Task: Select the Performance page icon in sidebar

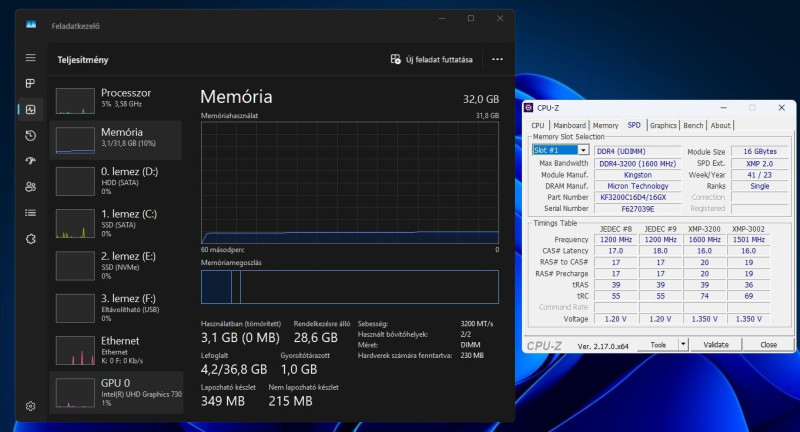Action: point(31,109)
